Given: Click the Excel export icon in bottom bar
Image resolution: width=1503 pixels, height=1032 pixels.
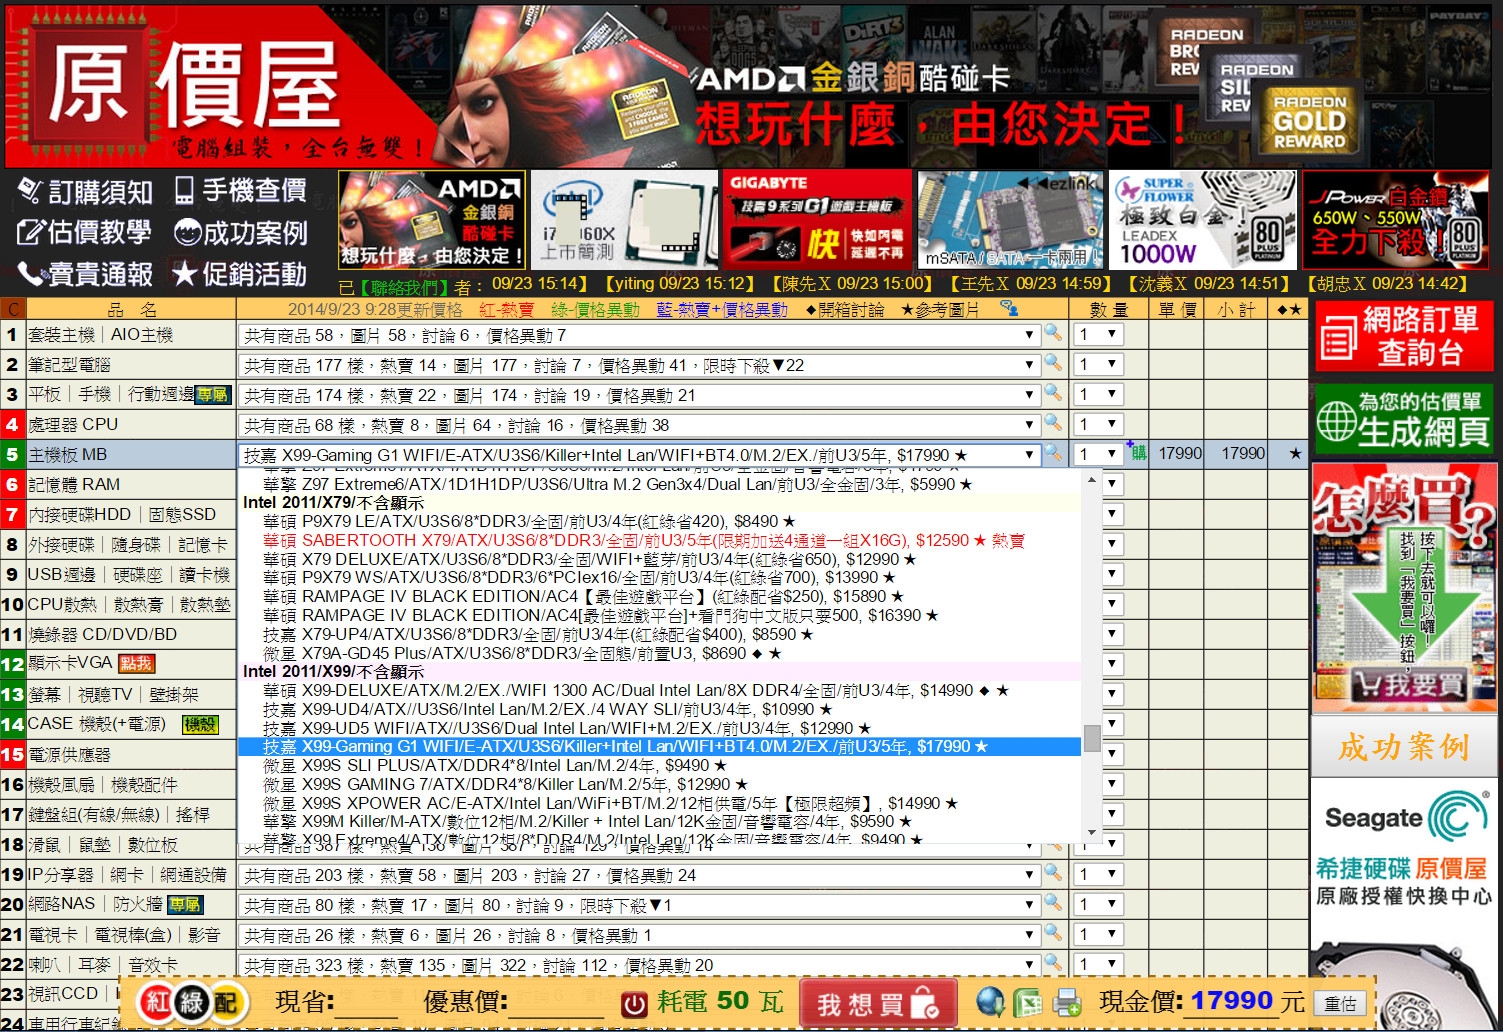Looking at the screenshot, I should 1028,1002.
